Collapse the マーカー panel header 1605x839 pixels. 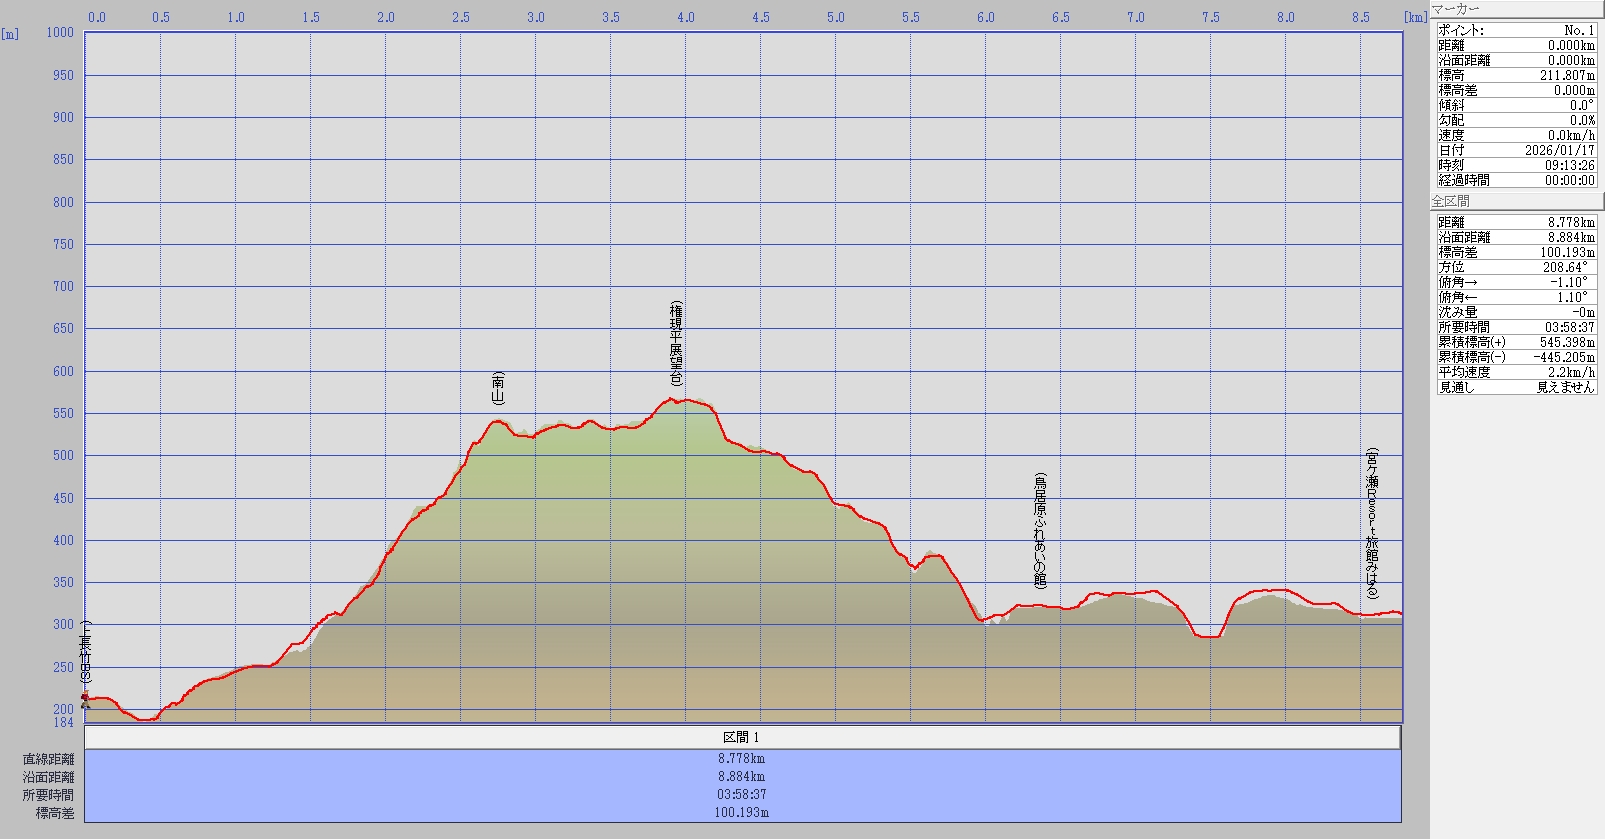tap(1515, 9)
